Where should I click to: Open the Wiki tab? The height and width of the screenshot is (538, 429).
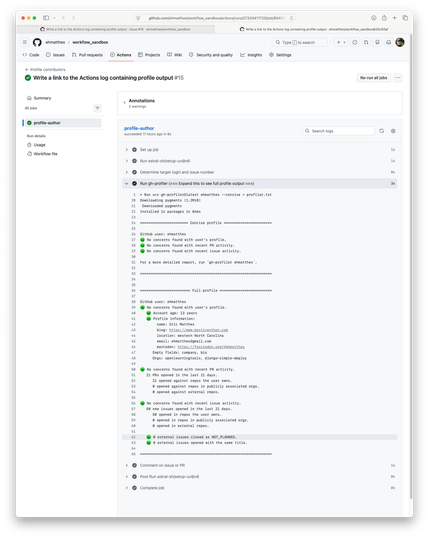click(174, 55)
